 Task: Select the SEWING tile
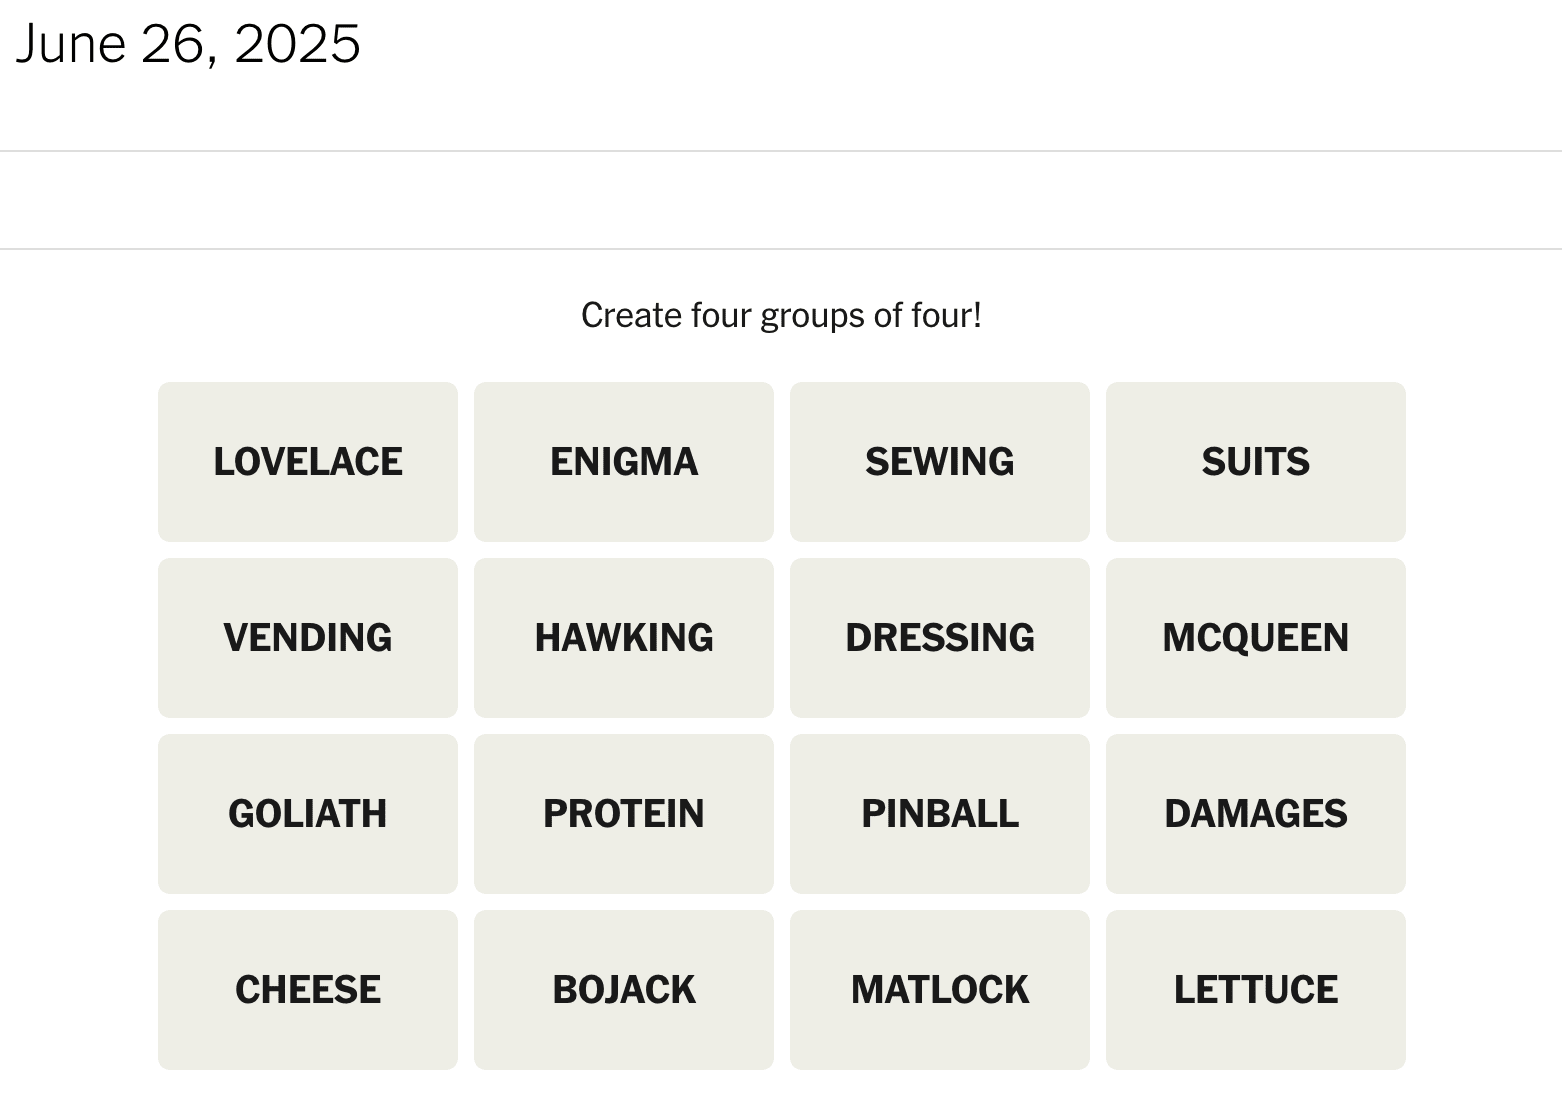coord(940,462)
